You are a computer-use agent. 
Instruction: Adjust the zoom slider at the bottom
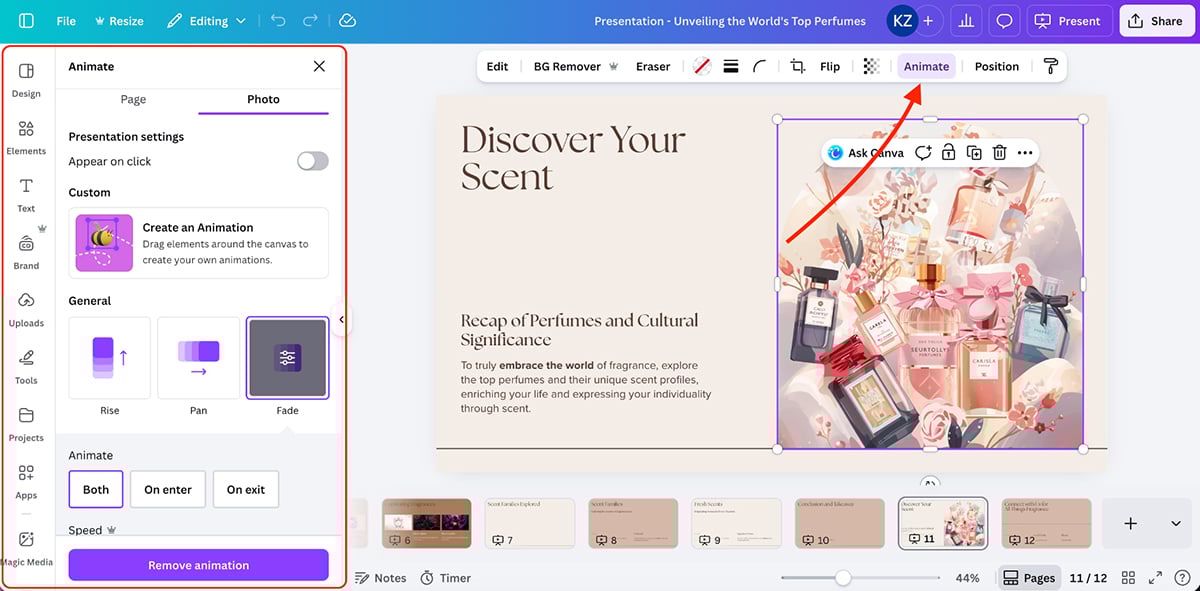[x=845, y=577]
